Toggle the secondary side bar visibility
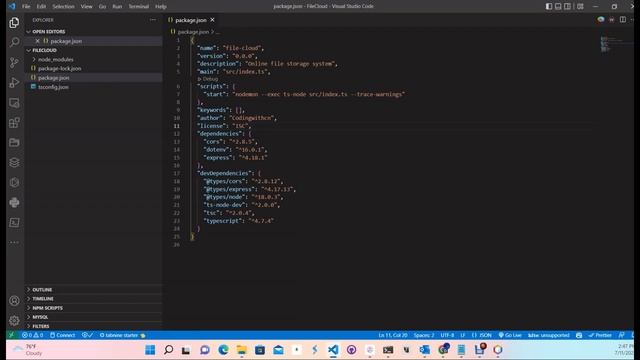Screen dimensions: 640x360 click(x=567, y=6)
